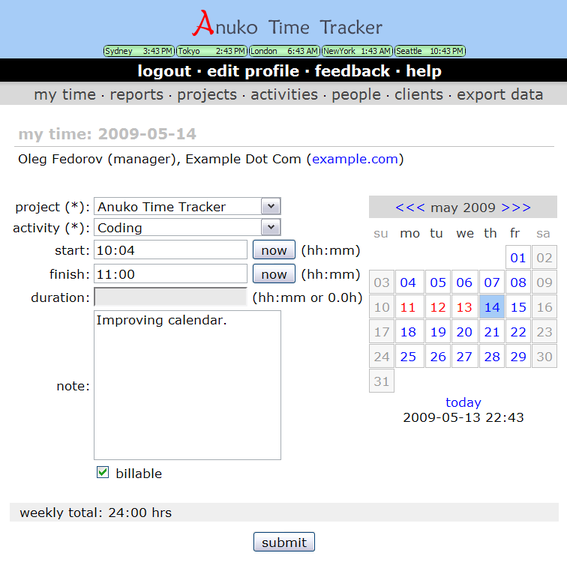
Task: Open the activities section
Action: pyautogui.click(x=284, y=95)
